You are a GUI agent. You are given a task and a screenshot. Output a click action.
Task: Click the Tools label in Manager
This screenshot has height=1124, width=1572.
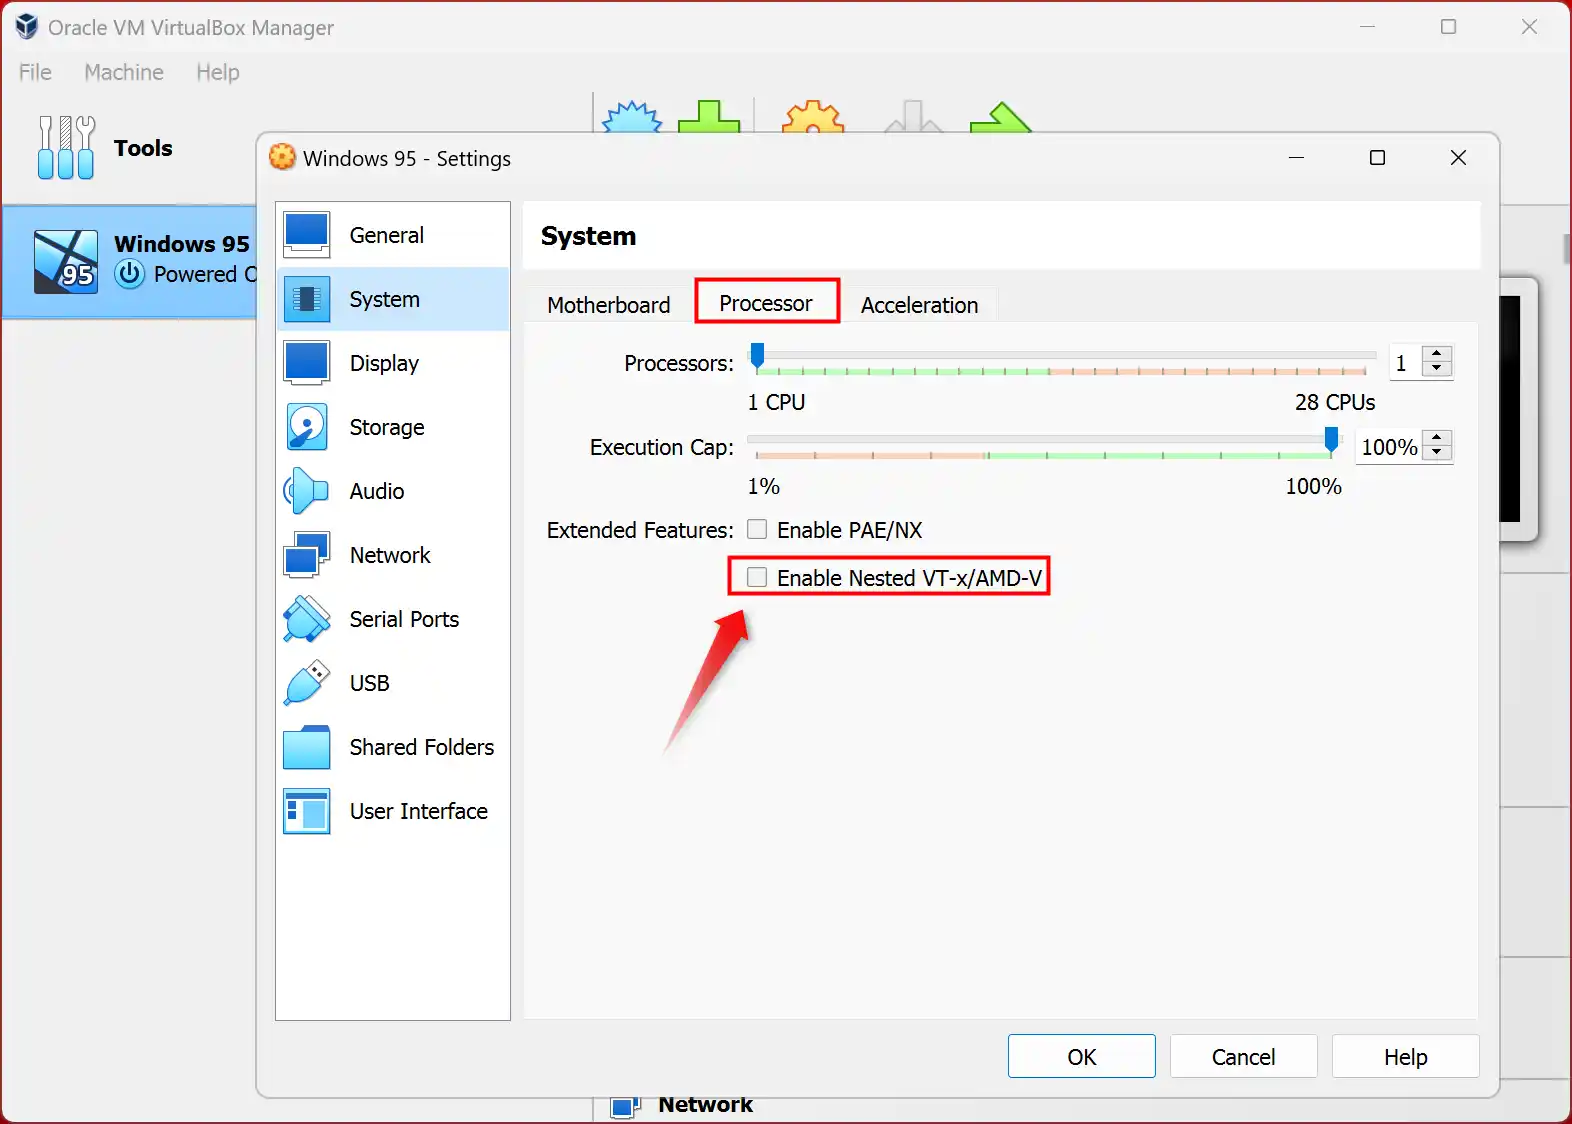pyautogui.click(x=143, y=148)
